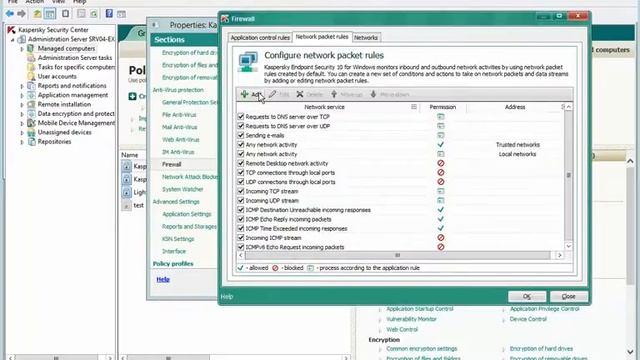
Task: Open Web Anti-Virus section
Action: [x=180, y=140]
